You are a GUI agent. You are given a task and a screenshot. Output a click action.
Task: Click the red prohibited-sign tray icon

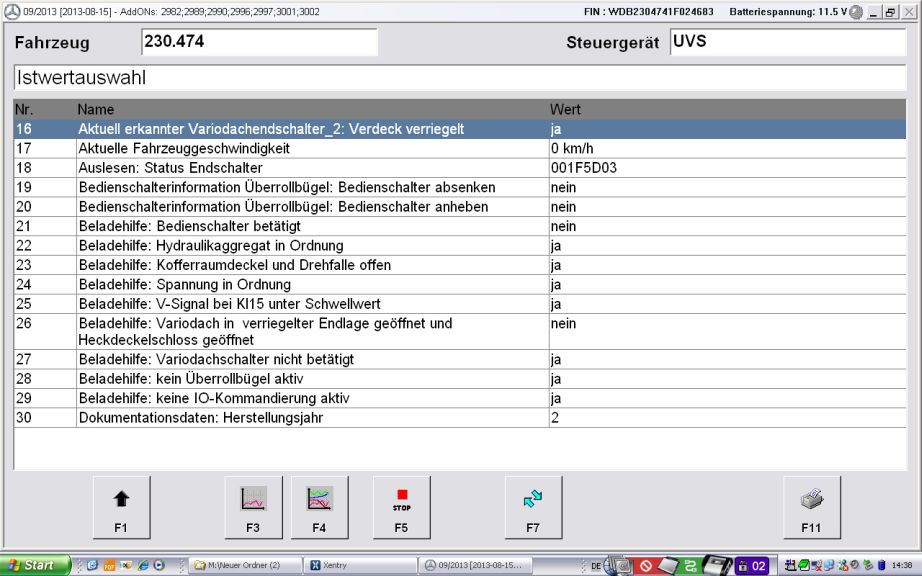click(x=646, y=566)
